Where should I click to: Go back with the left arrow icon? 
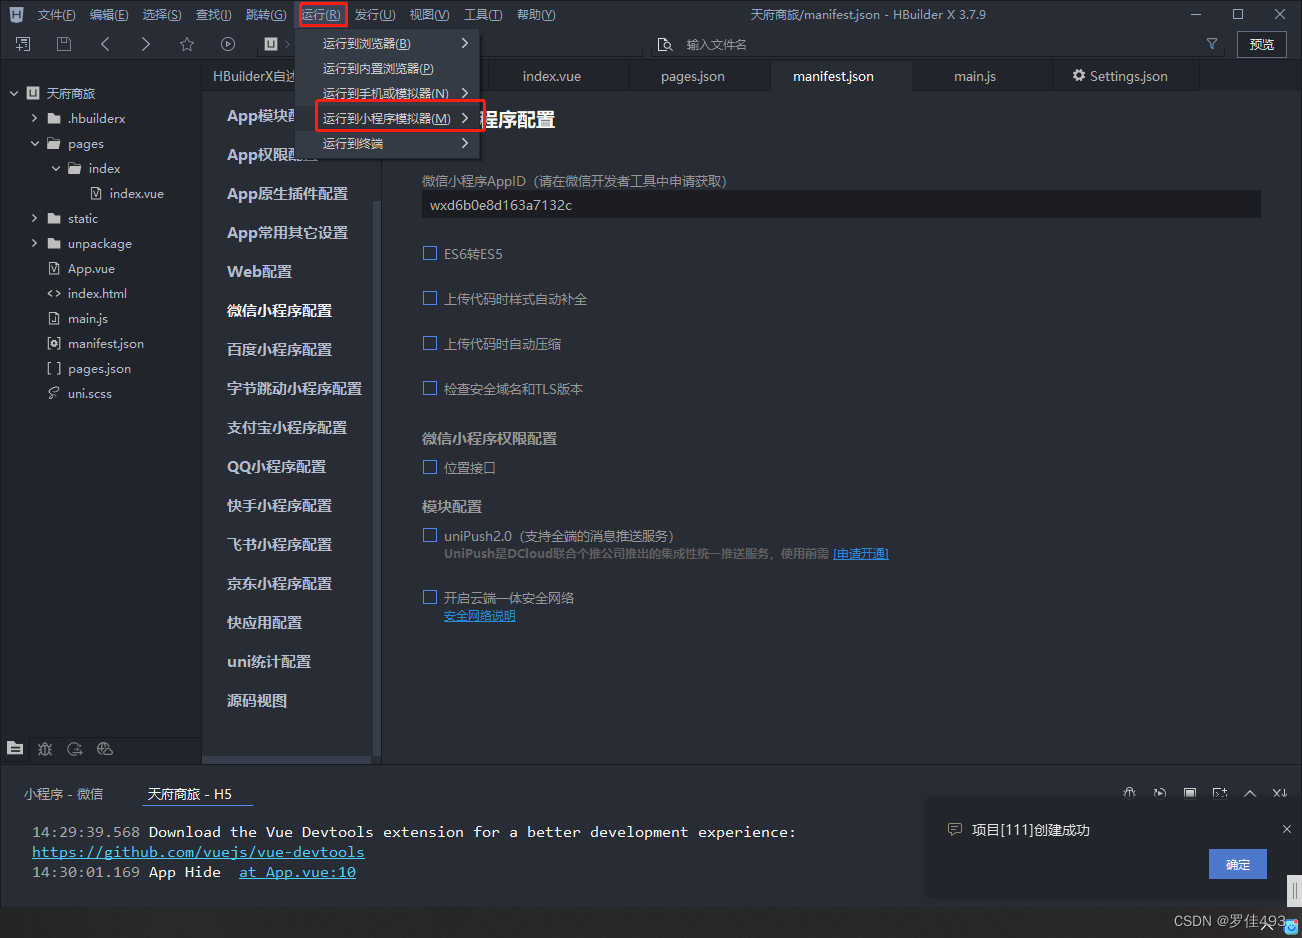point(105,44)
